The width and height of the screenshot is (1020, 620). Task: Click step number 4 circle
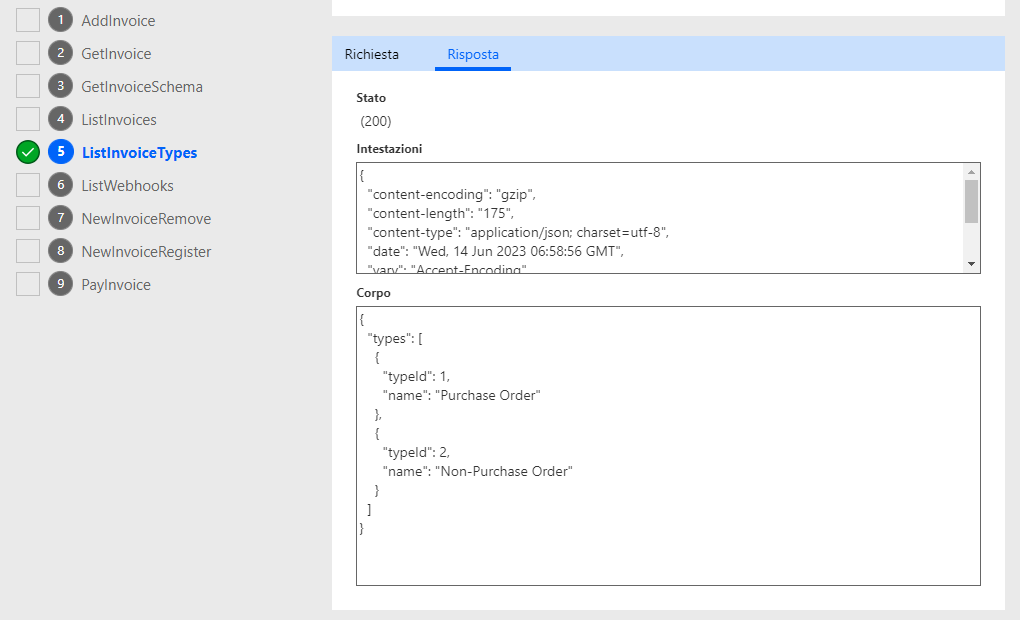pos(60,119)
